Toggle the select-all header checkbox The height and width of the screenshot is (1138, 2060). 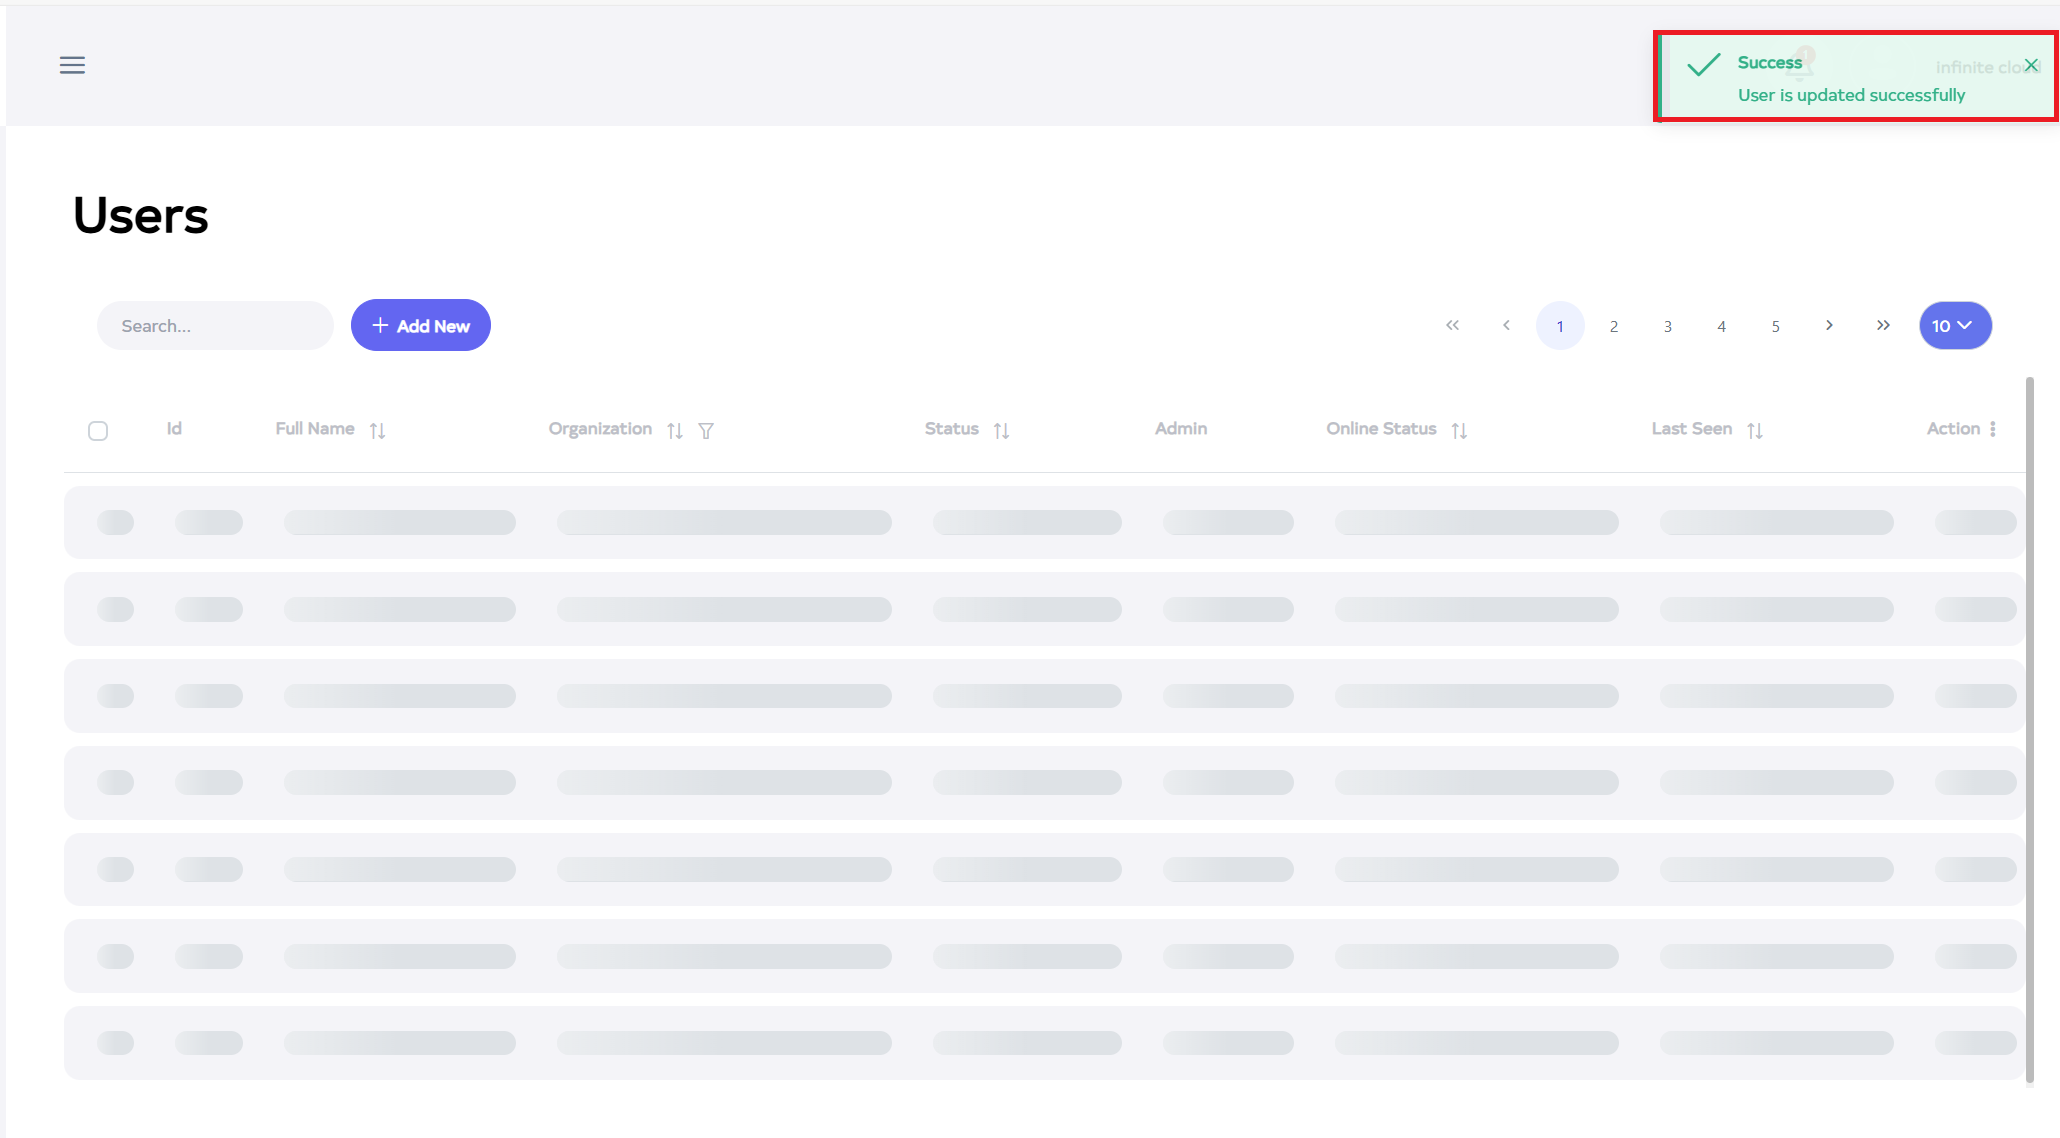pos(98,431)
